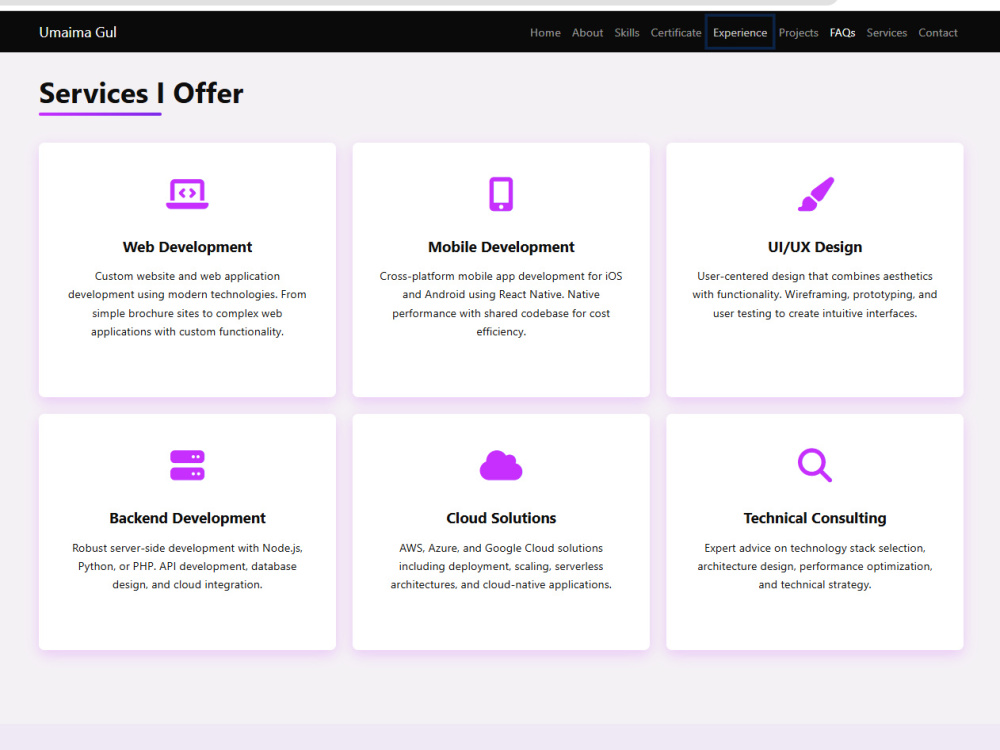
Task: Open the About nav link
Action: point(587,33)
